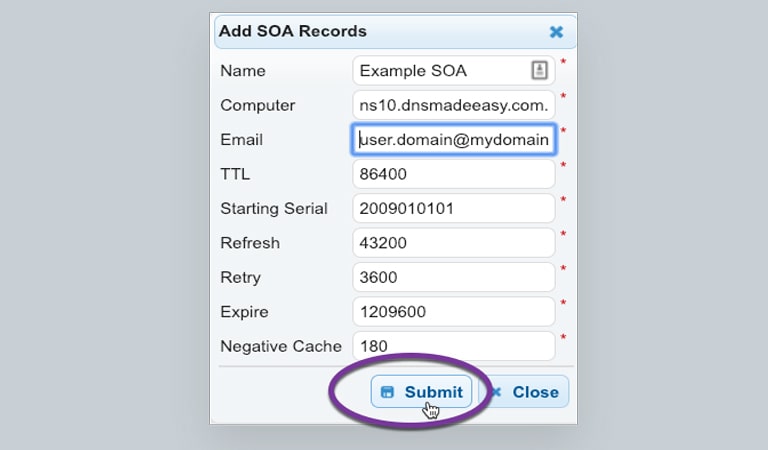Click the Negative Cache label text

coord(281,346)
